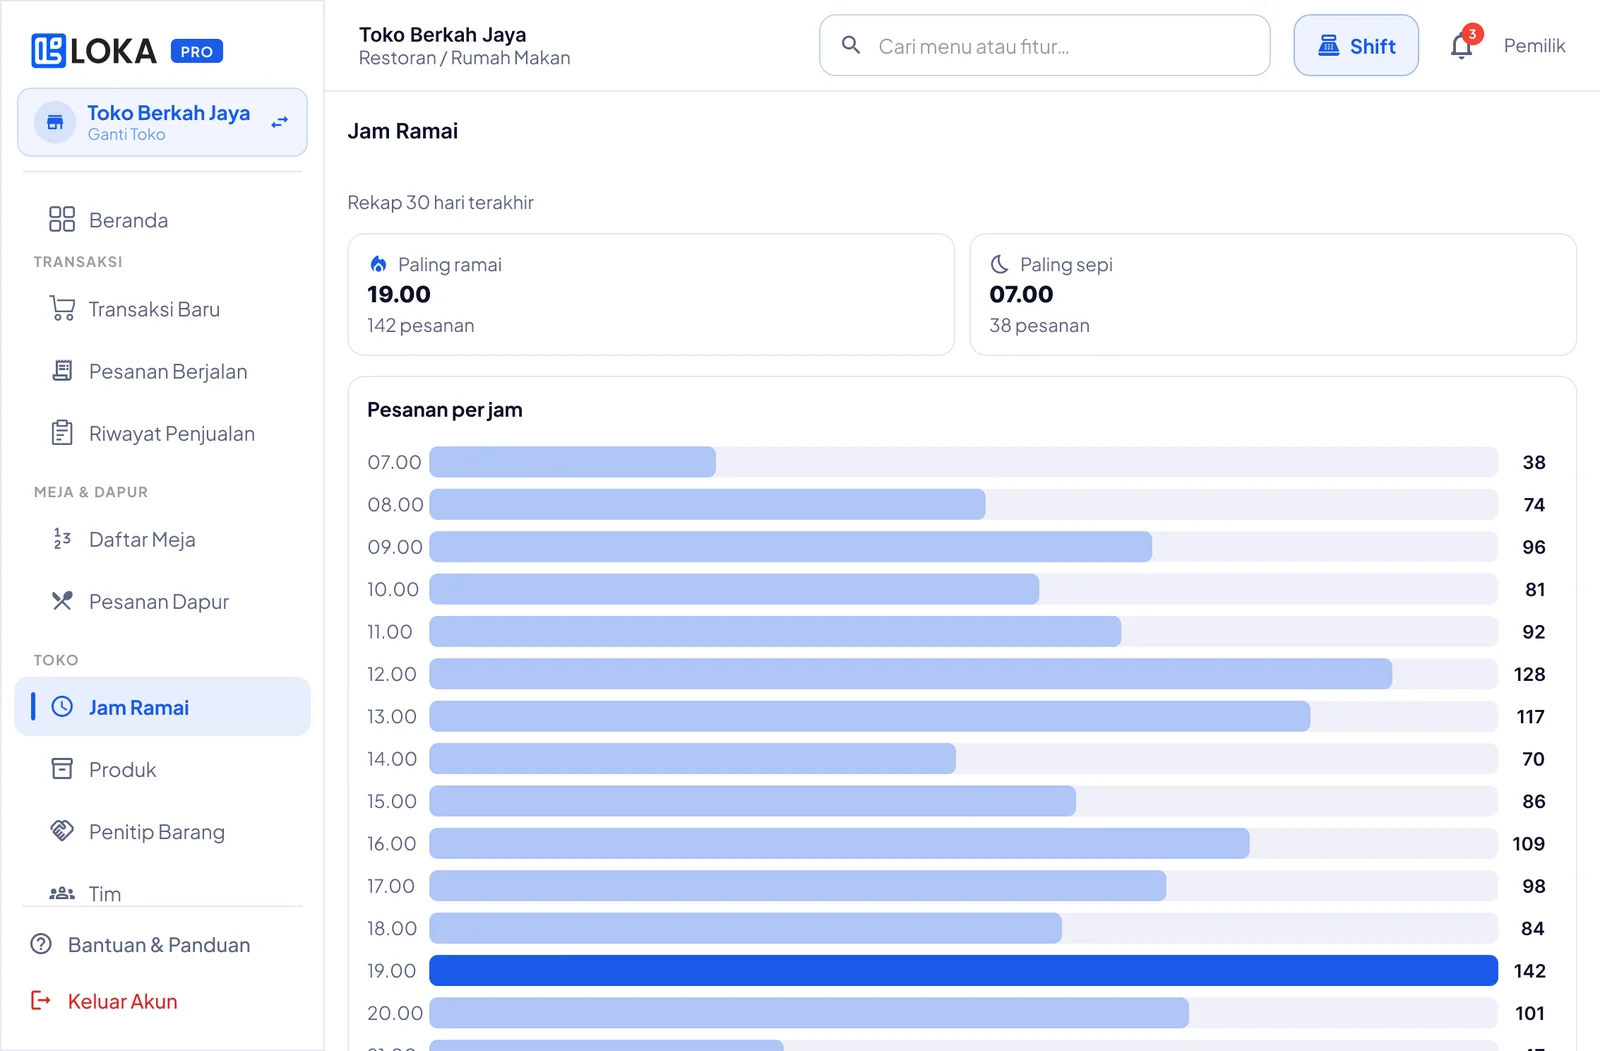
Task: Click the highlighted 19.00 bar
Action: [963, 970]
